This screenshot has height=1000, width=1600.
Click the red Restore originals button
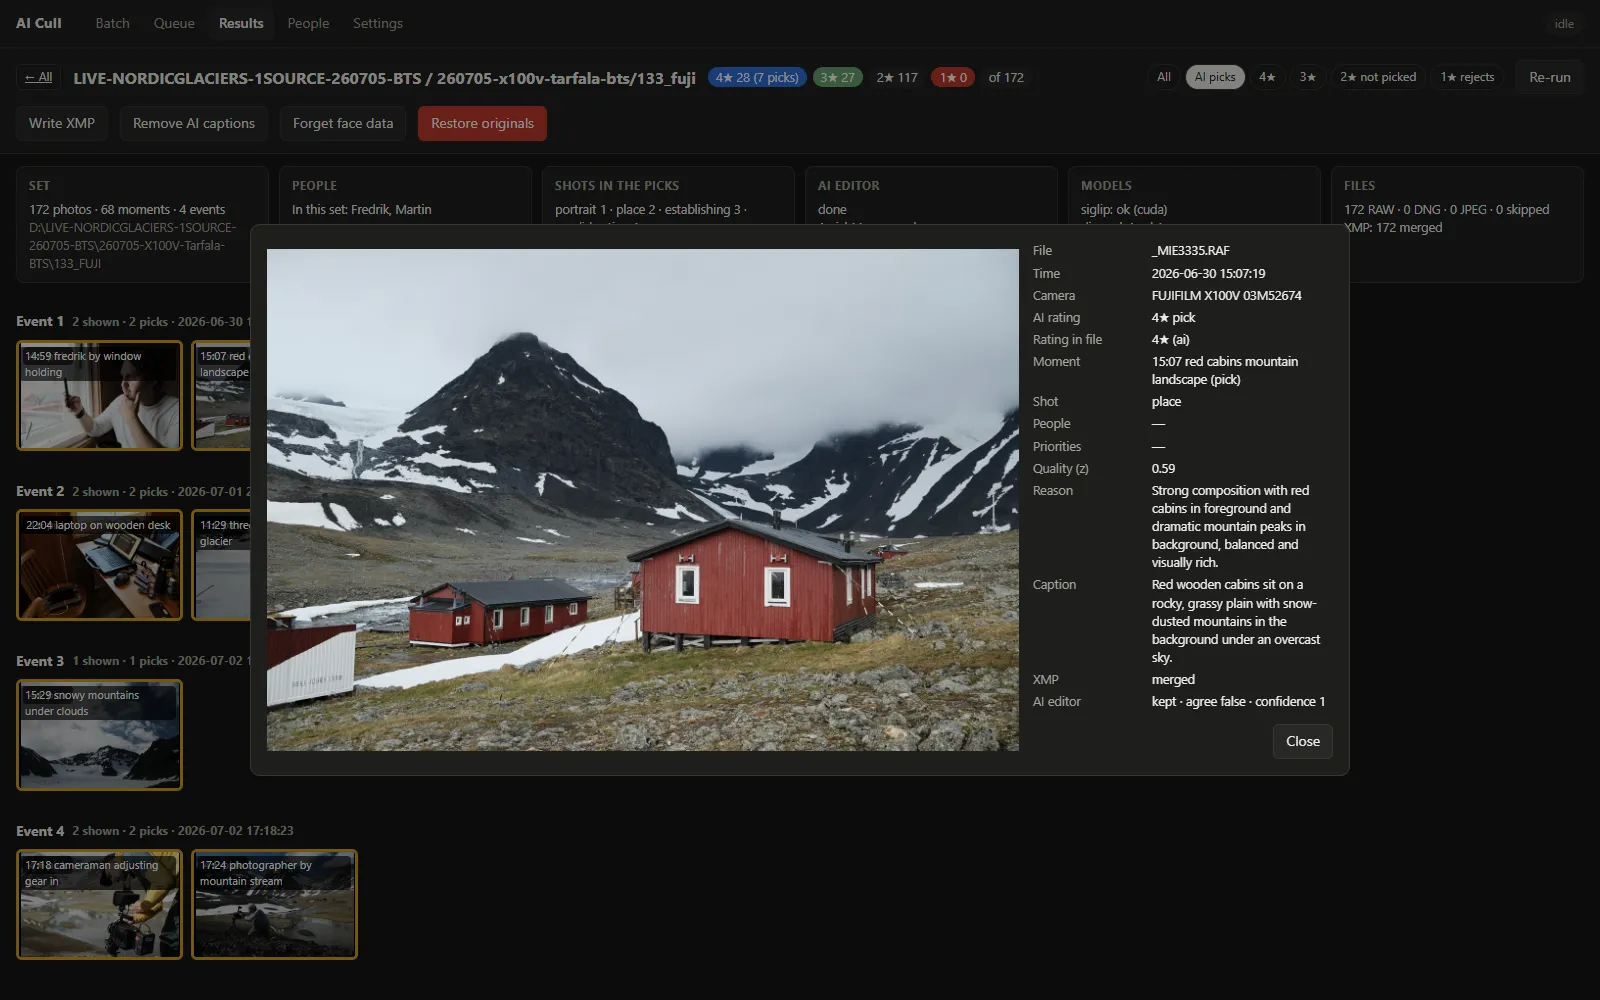(x=482, y=123)
